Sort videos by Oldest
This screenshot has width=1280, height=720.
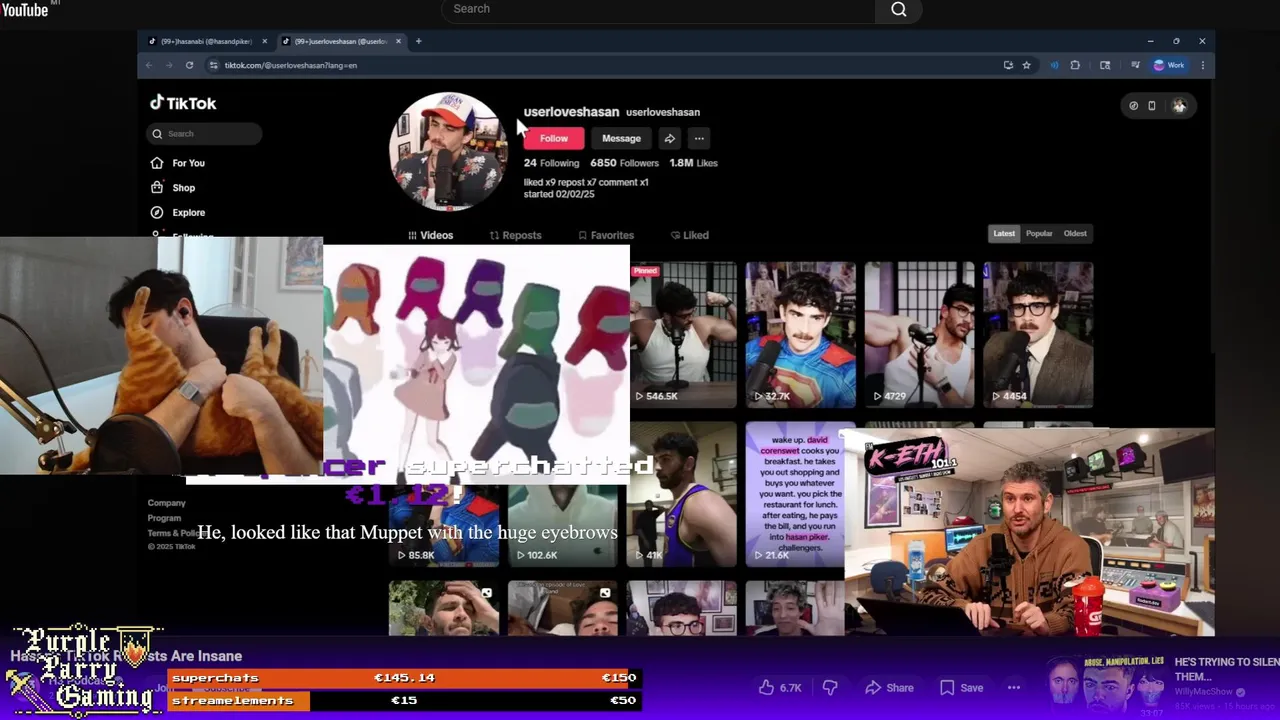tap(1075, 233)
